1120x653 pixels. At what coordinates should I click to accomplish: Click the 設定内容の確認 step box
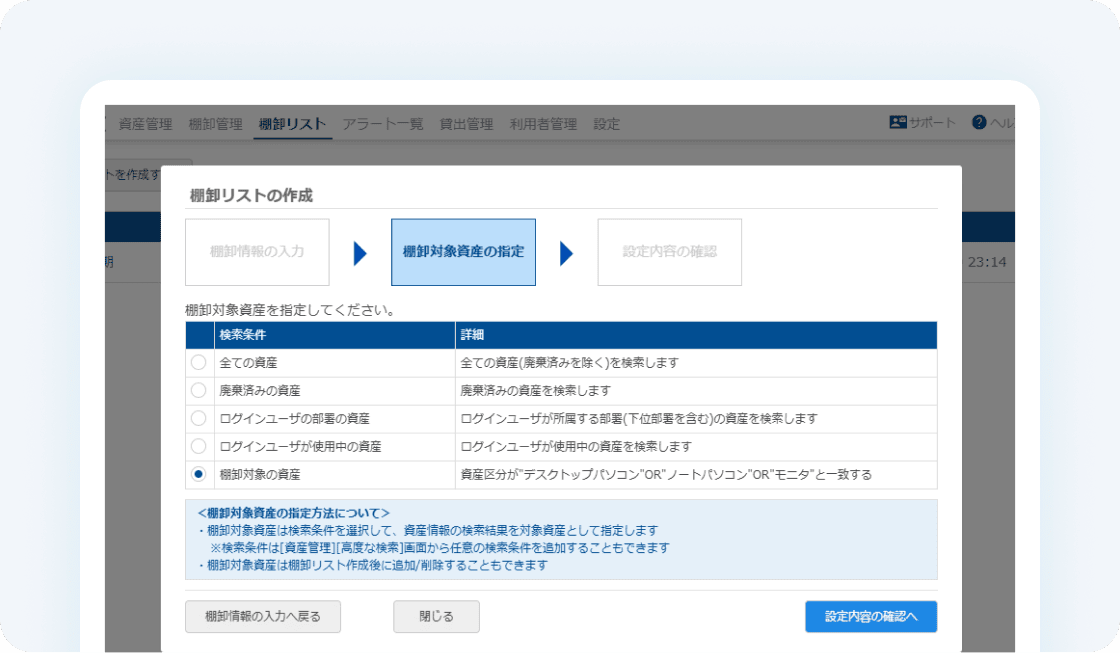(669, 252)
